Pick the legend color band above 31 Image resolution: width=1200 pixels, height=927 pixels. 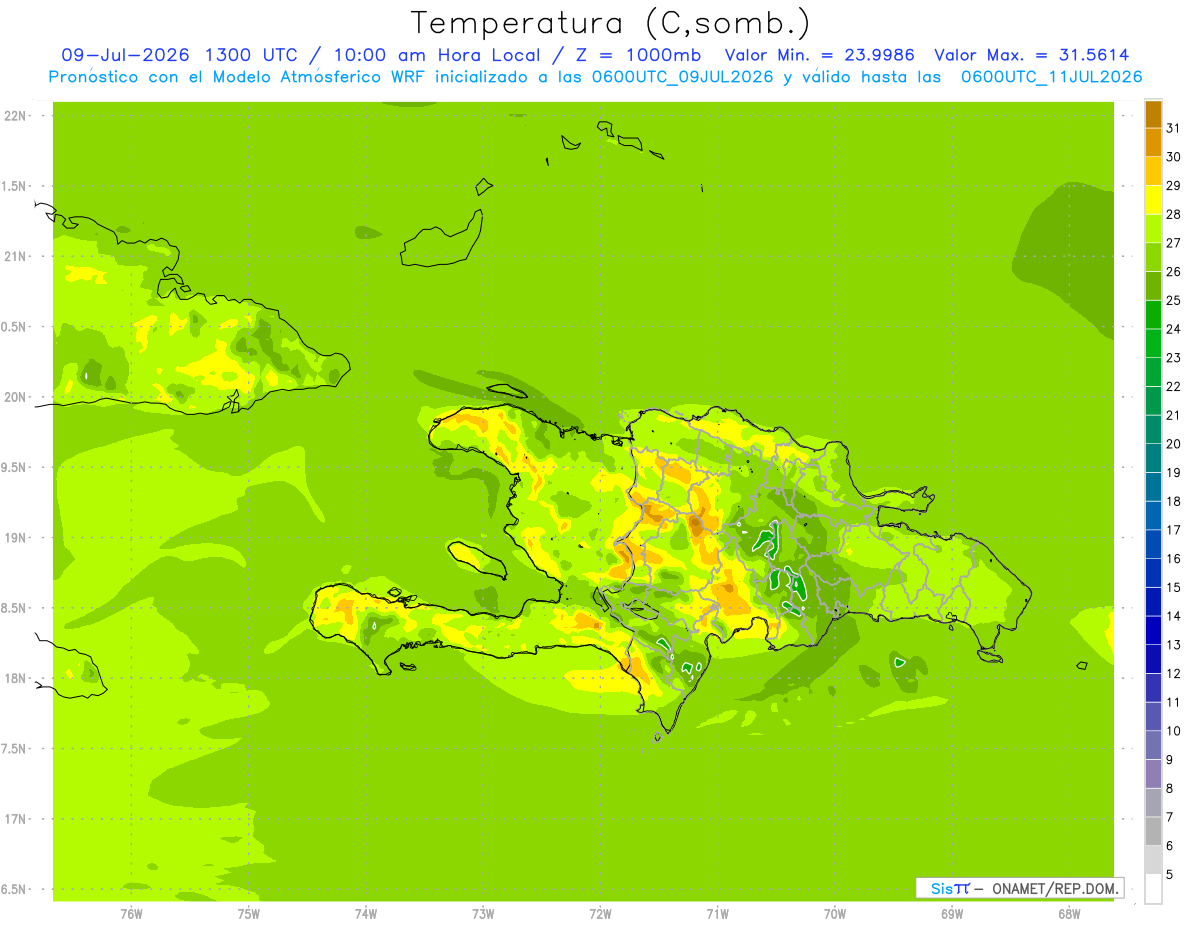point(1153,114)
